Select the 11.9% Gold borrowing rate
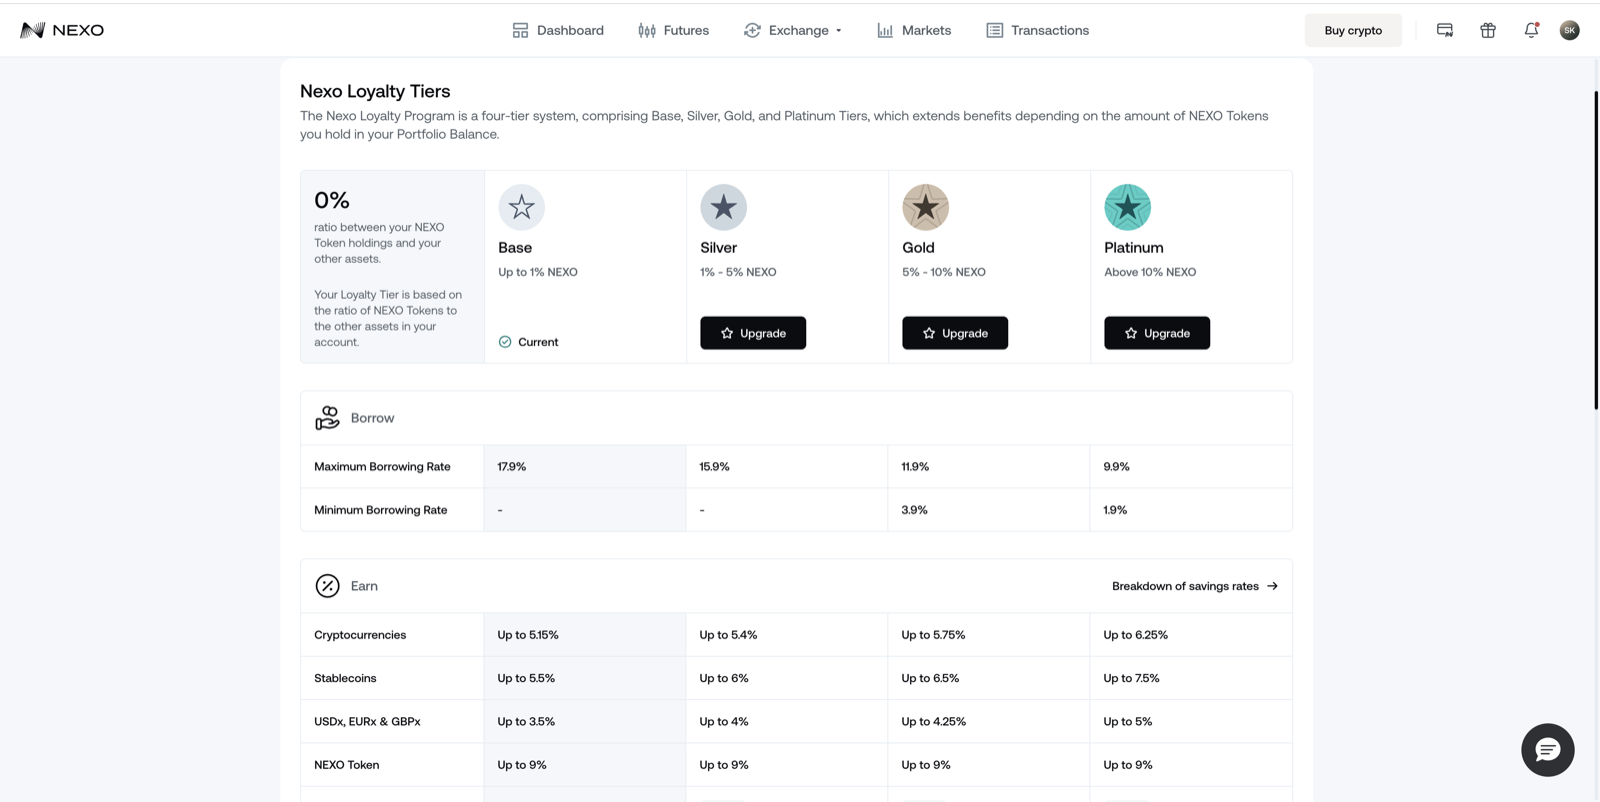The image size is (1600, 802). (915, 467)
